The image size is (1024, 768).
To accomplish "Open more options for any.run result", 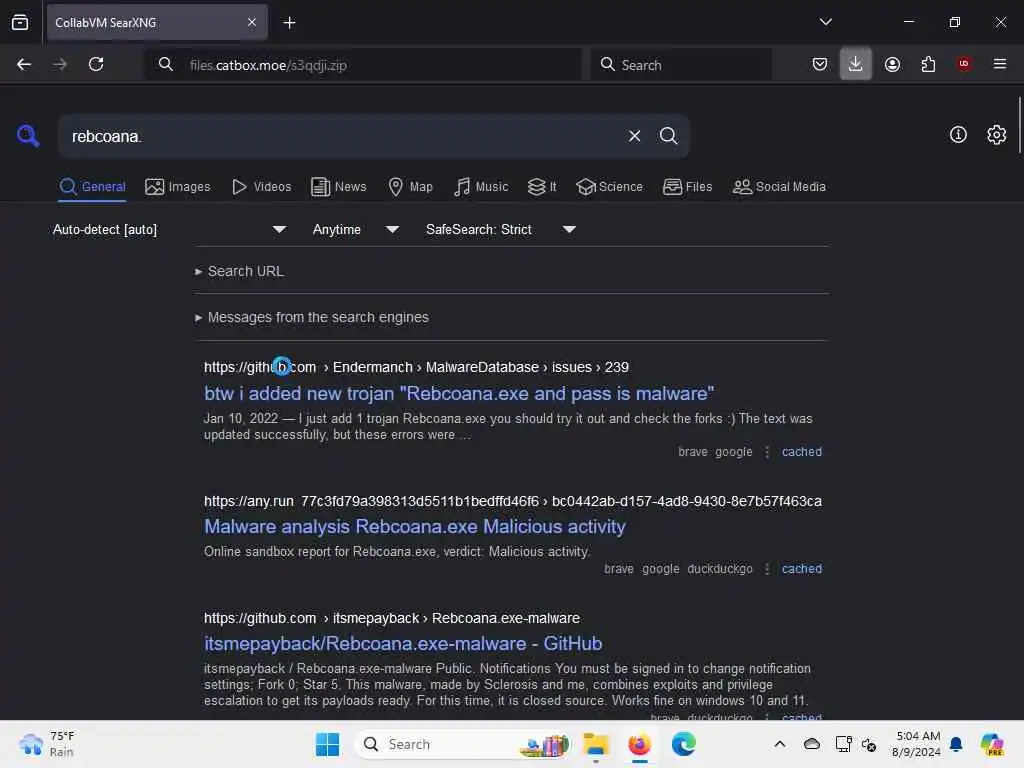I will pos(767,569).
